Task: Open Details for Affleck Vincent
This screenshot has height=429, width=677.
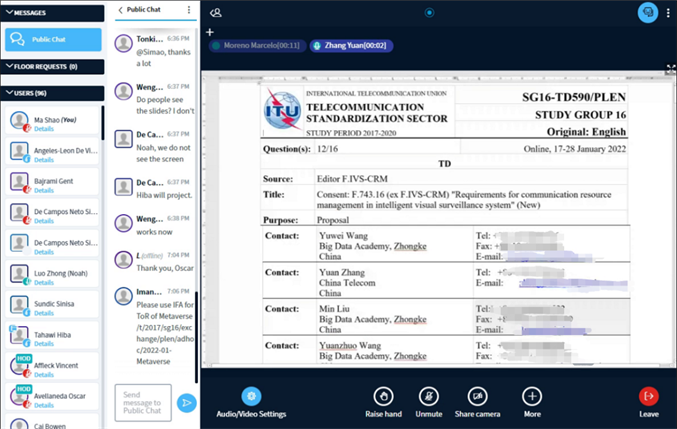Action: coord(44,375)
